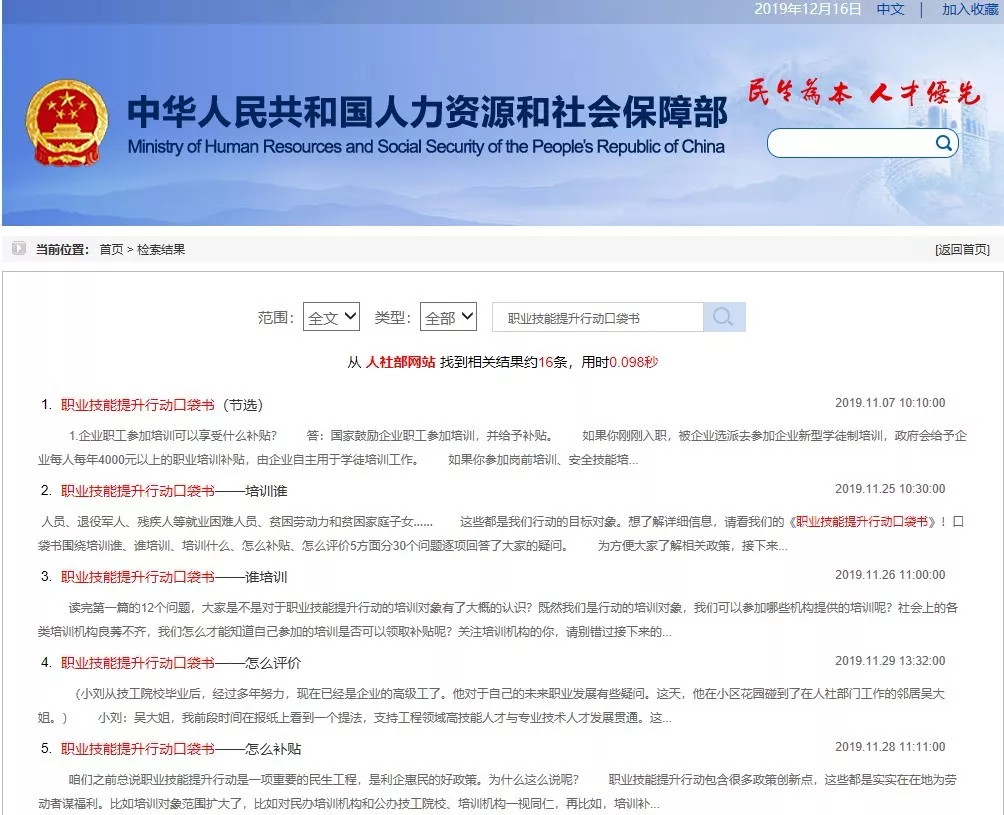
Task: Open the 类型 全部 dropdown
Action: coord(448,317)
